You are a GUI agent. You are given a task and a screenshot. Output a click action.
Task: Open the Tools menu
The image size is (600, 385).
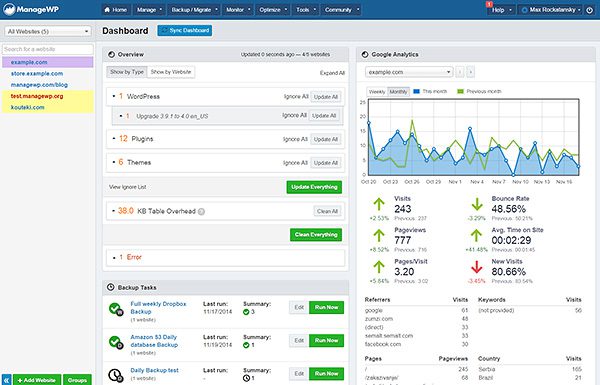coord(306,10)
